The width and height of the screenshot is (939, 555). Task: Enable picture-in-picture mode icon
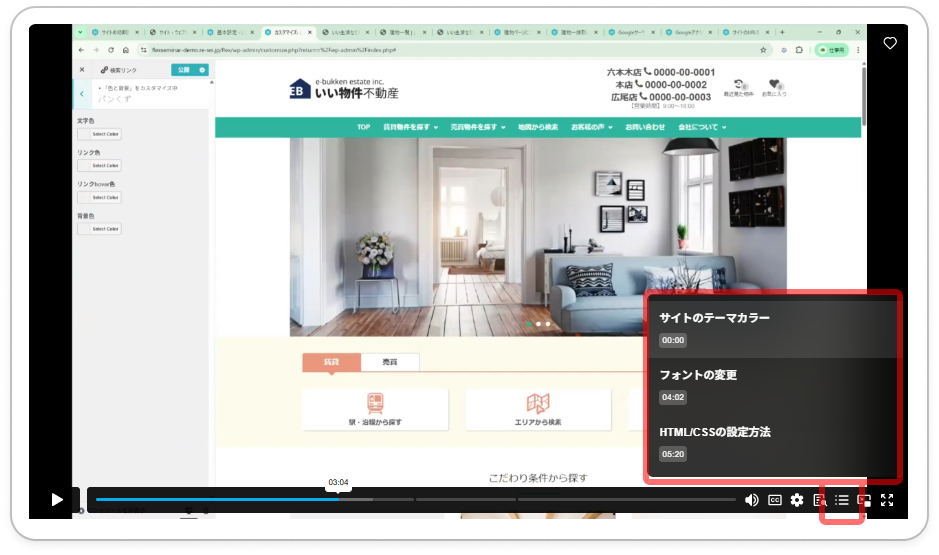coord(864,500)
